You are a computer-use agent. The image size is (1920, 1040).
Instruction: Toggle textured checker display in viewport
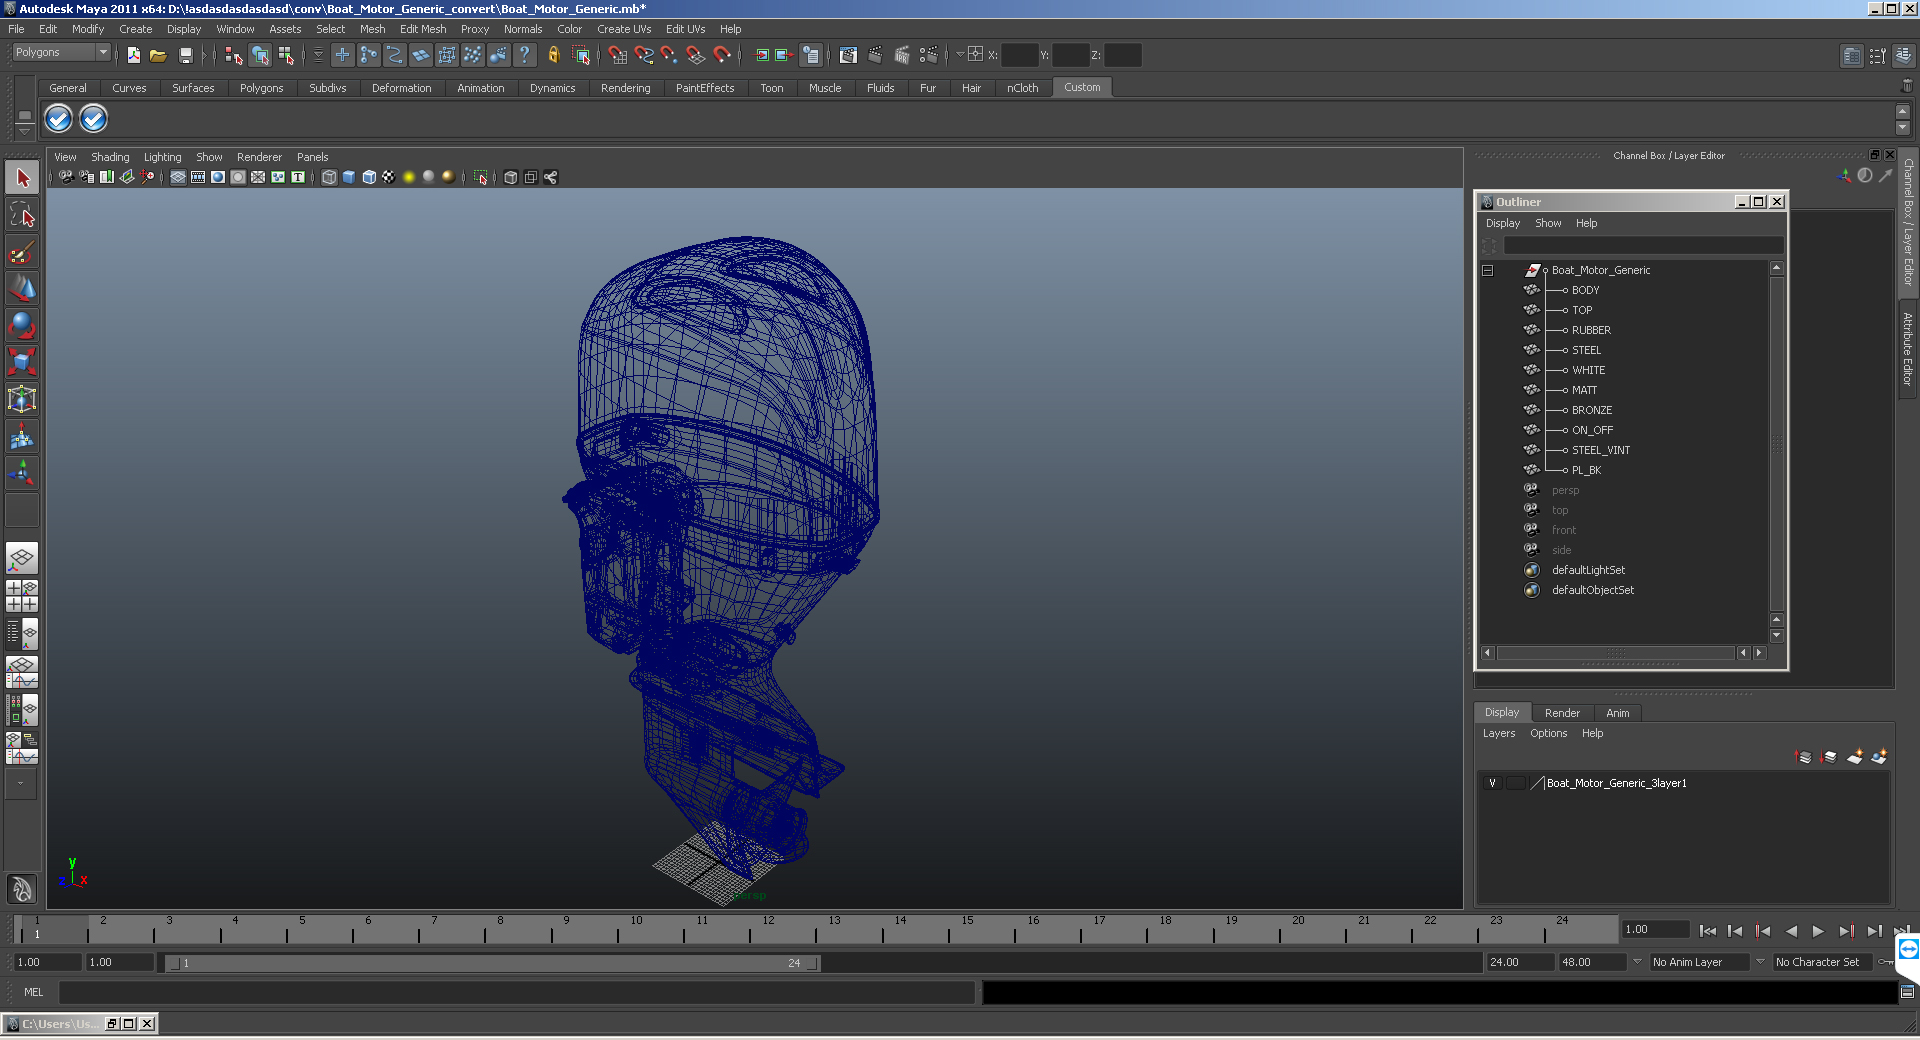pos(388,177)
